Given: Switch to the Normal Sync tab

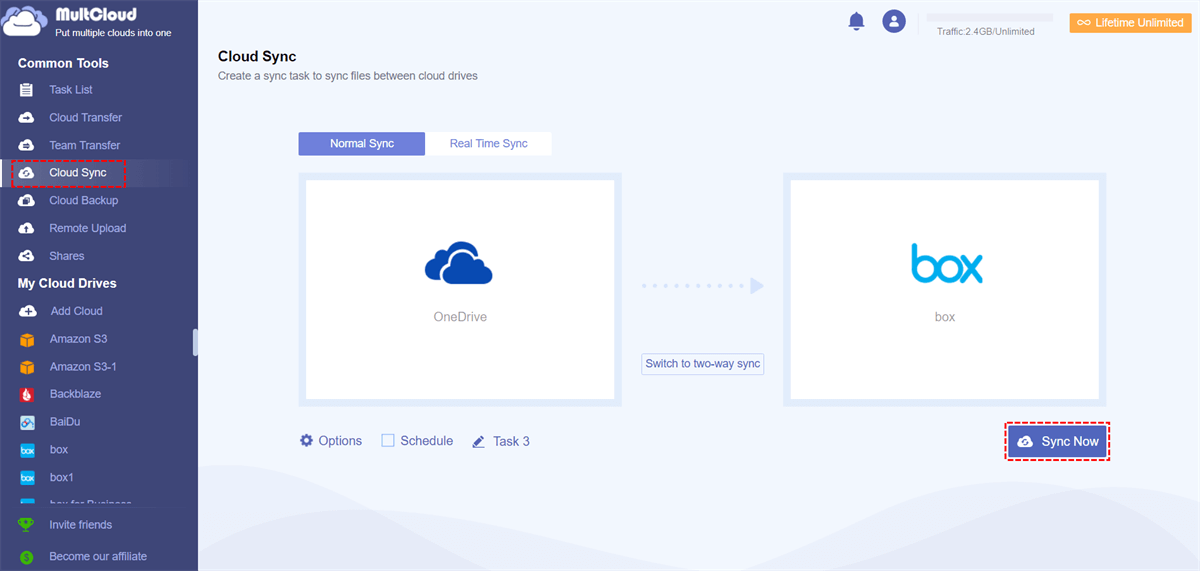Looking at the screenshot, I should [362, 144].
